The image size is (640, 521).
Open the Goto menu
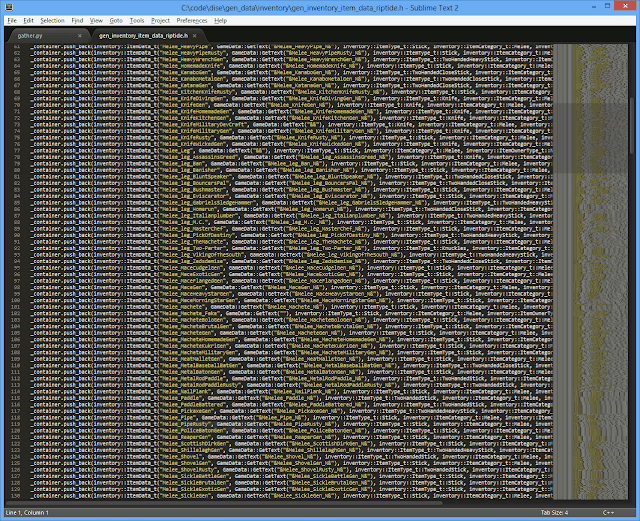tap(117, 20)
